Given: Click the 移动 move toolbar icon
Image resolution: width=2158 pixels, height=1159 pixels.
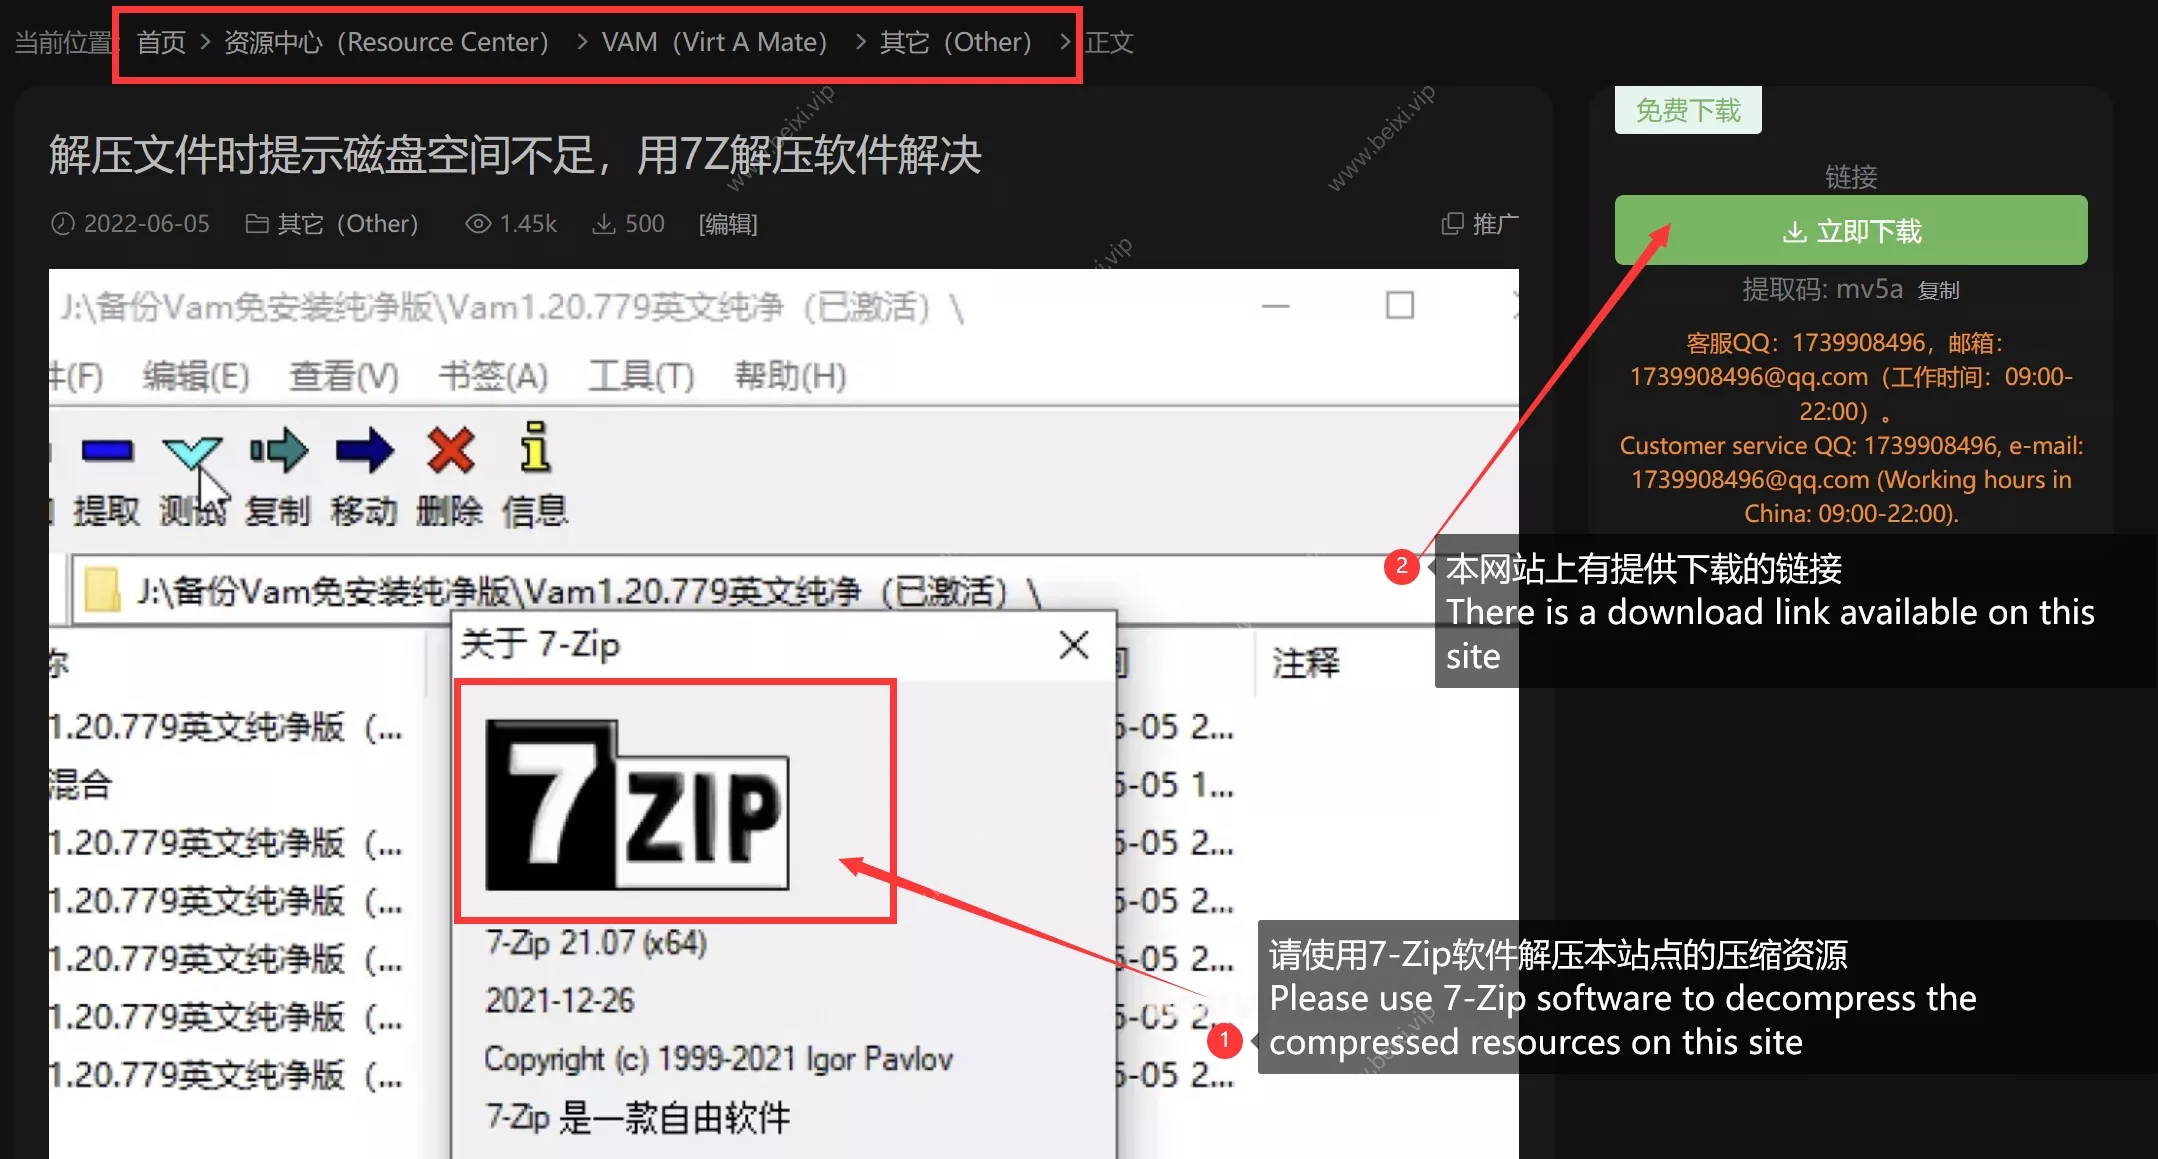Looking at the screenshot, I should click(364, 451).
